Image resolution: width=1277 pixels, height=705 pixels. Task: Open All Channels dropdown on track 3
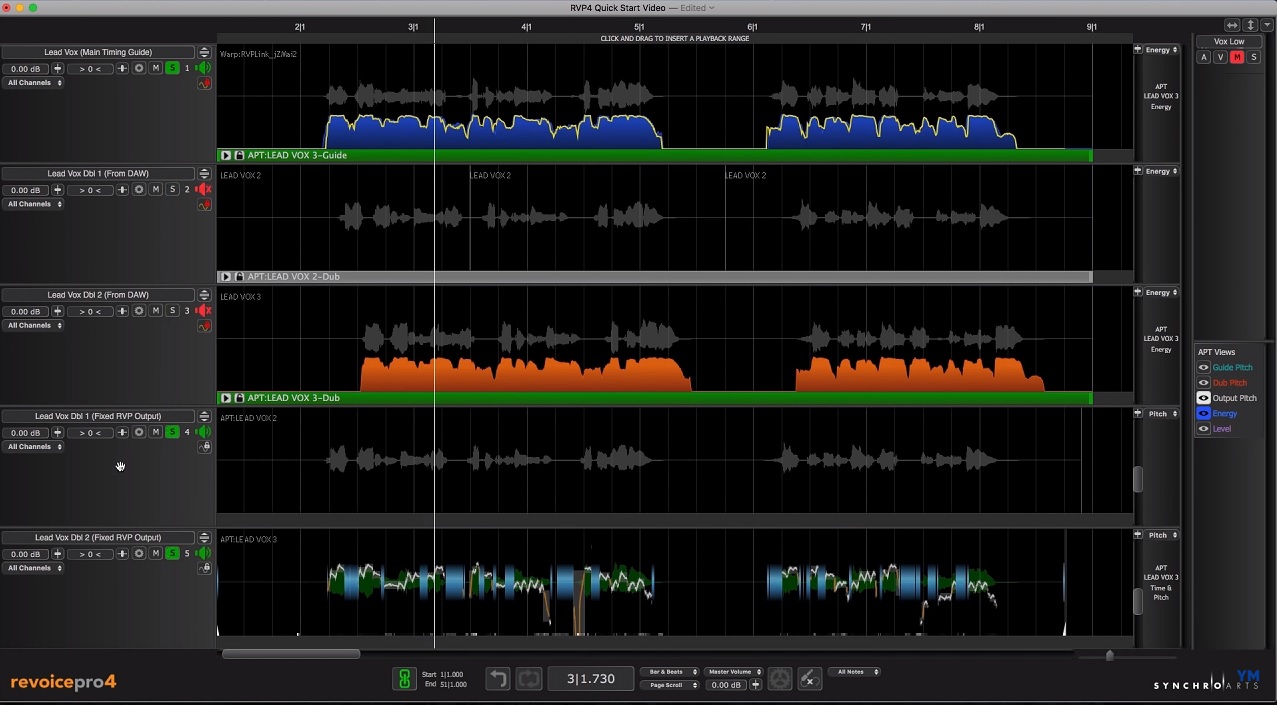coord(35,325)
